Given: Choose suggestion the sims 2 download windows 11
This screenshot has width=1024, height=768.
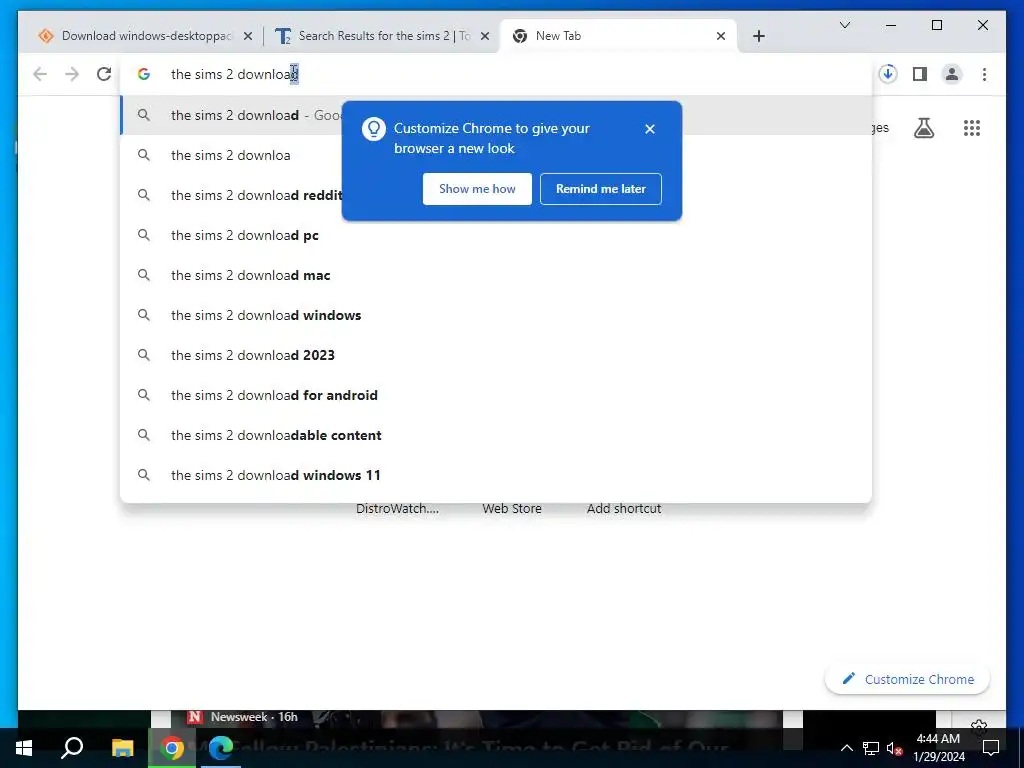Looking at the screenshot, I should point(496,475).
